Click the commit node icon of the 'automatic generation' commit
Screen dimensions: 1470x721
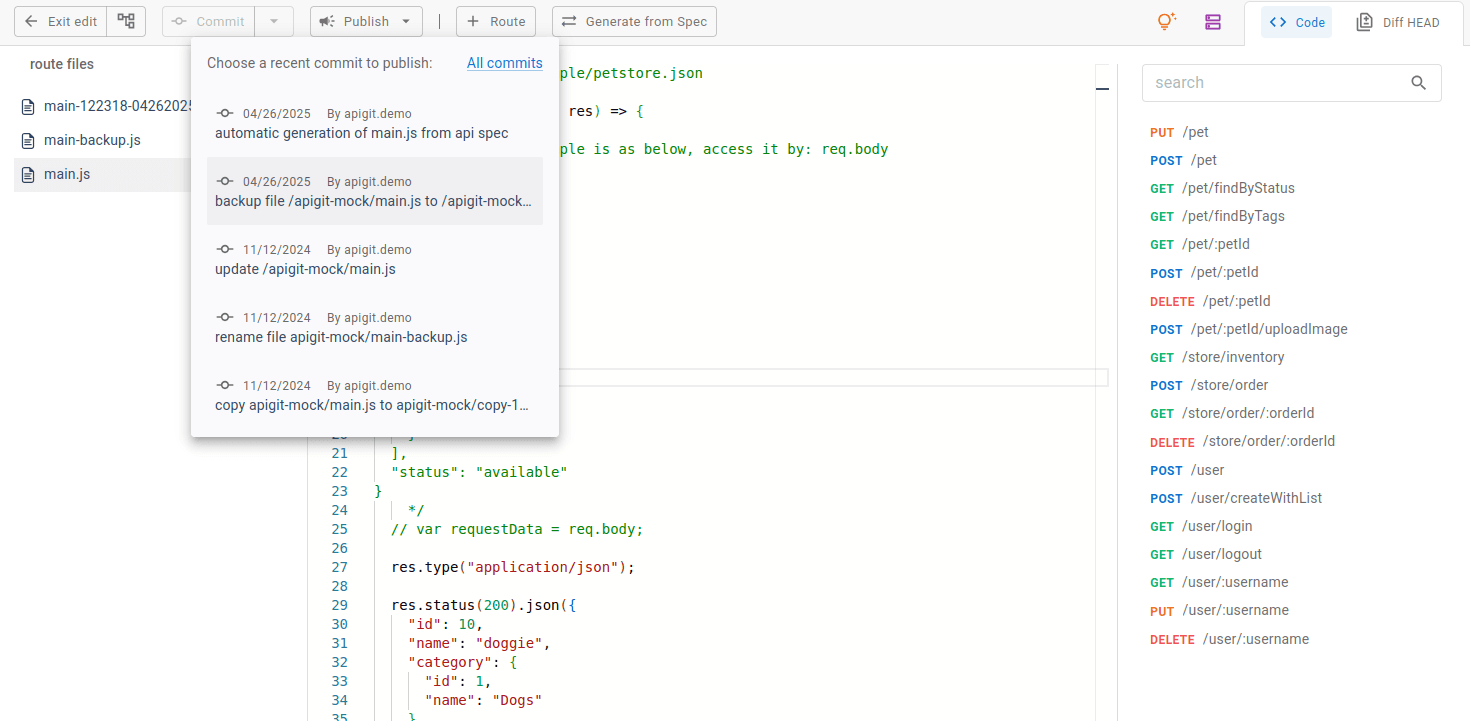click(x=225, y=114)
